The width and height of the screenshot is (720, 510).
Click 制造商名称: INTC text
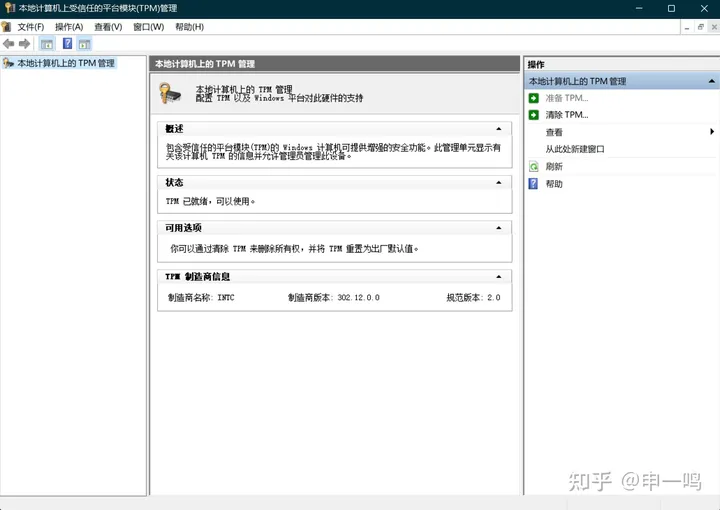[x=201, y=297]
